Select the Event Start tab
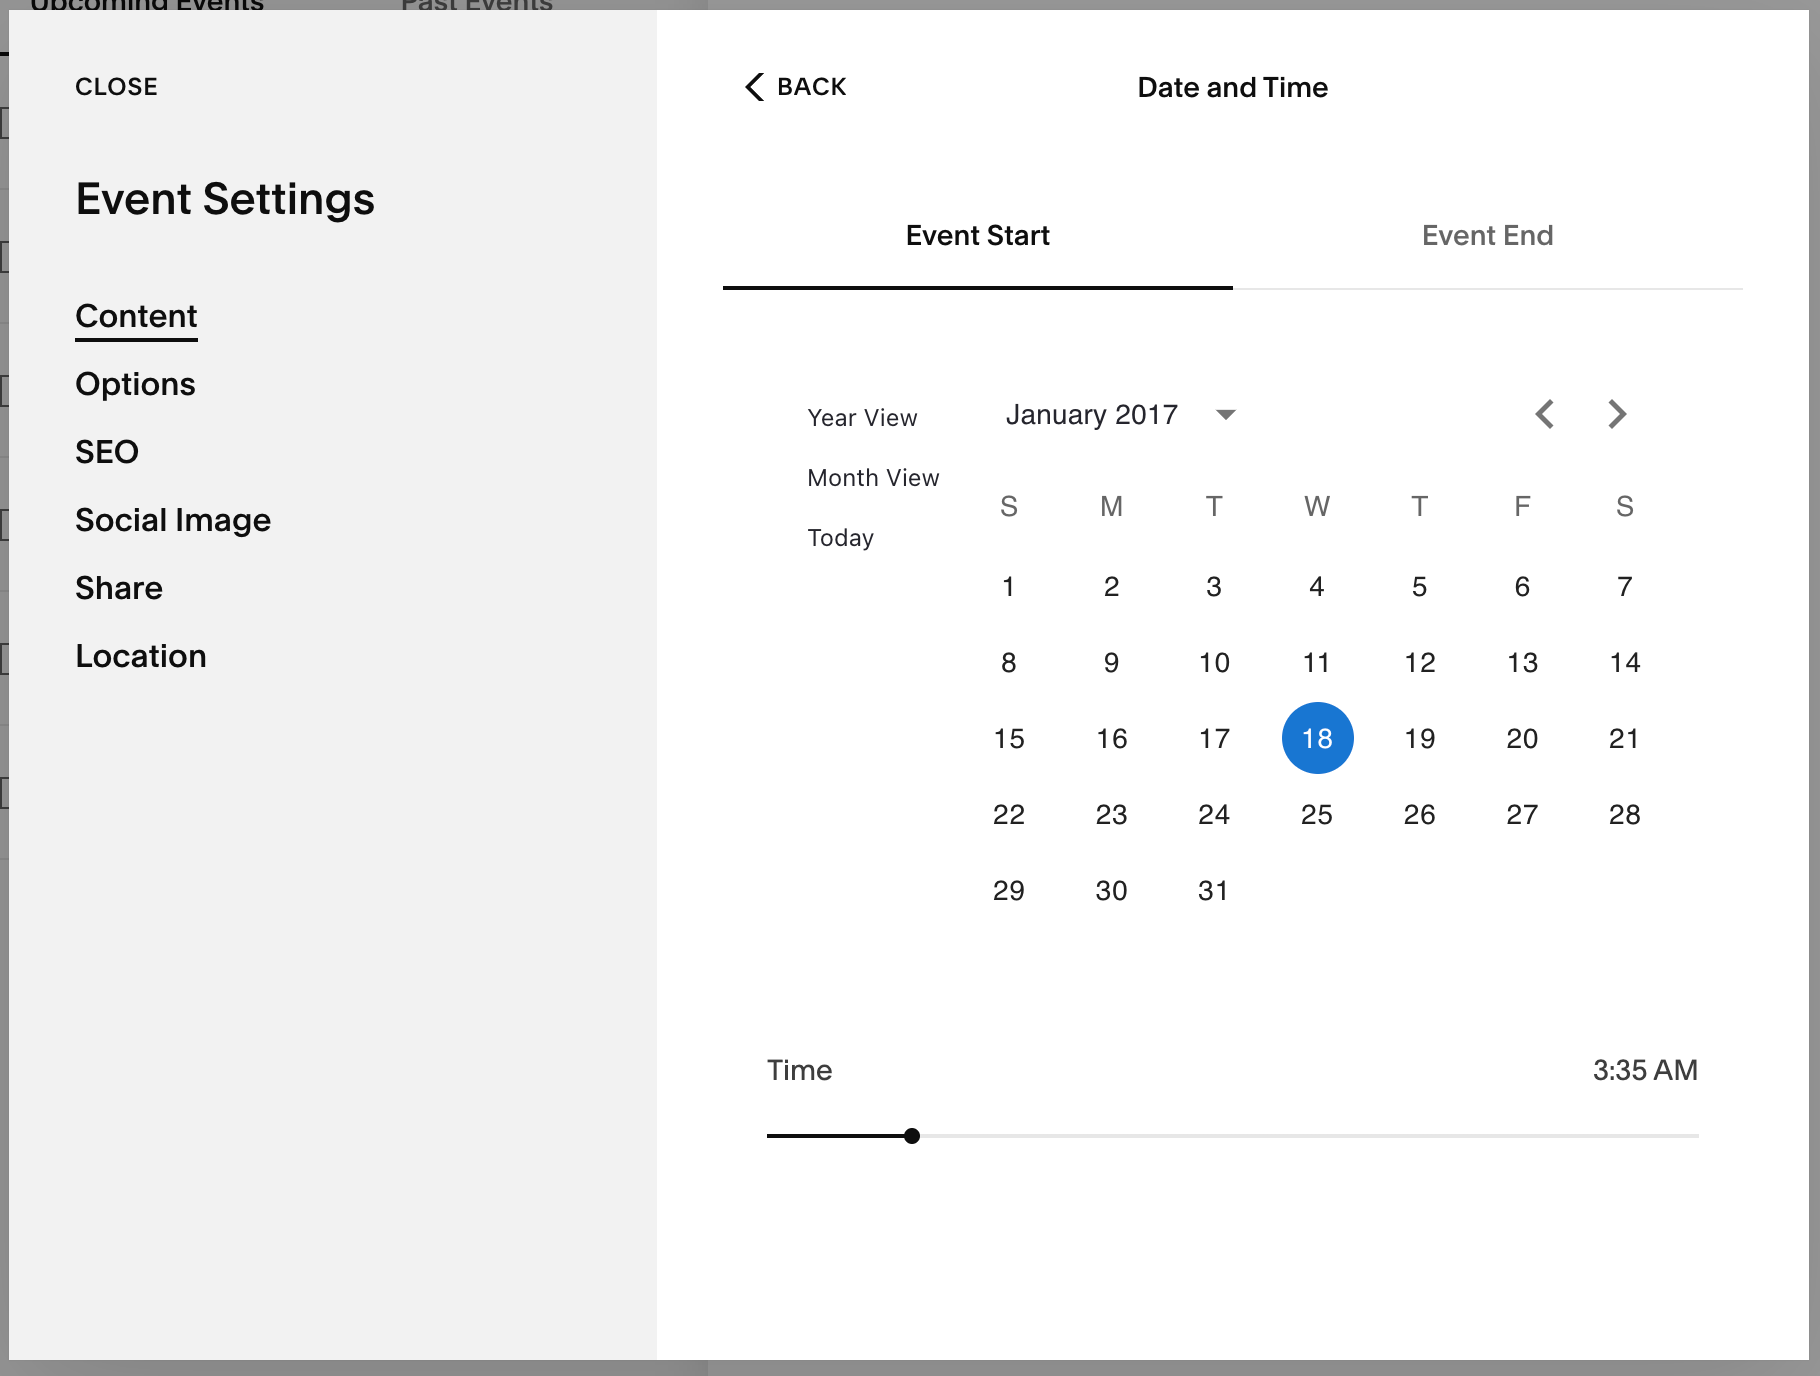 point(977,236)
